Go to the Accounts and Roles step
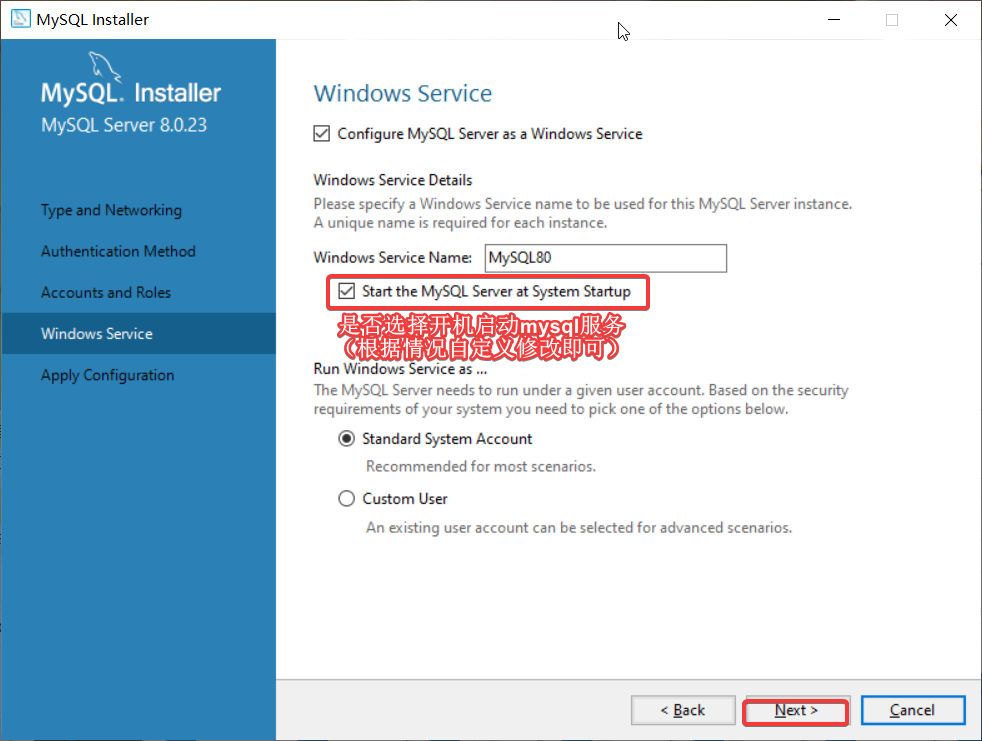 pos(106,293)
